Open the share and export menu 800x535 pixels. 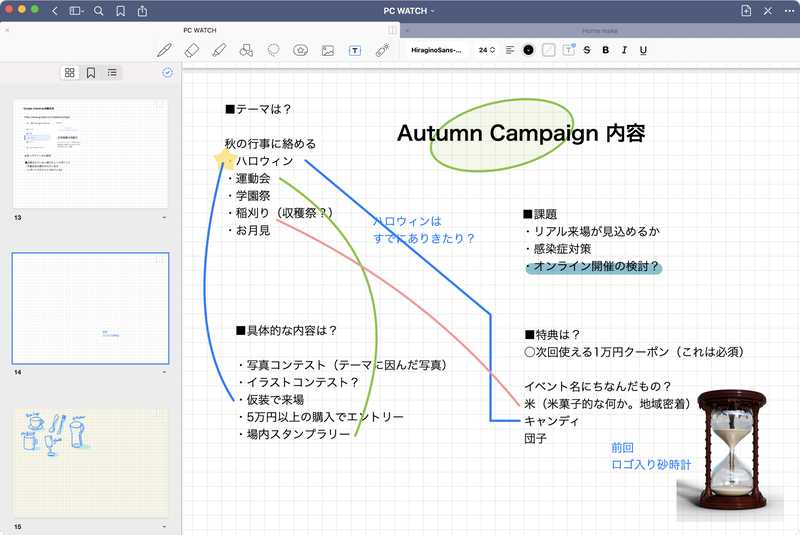(x=142, y=11)
